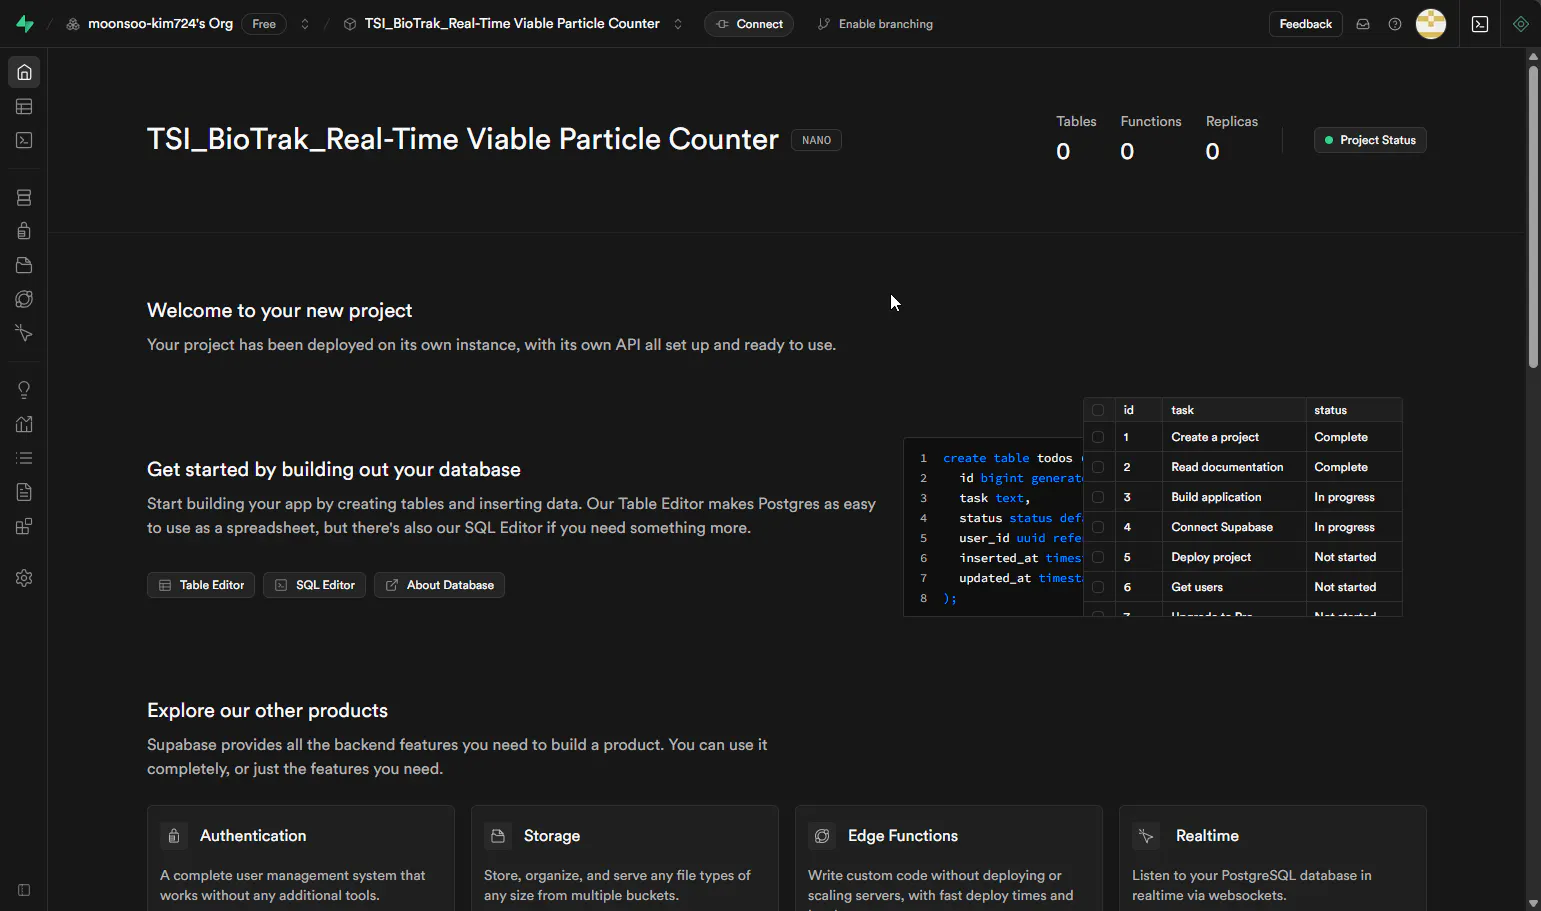The image size is (1541, 911).
Task: Go to the Database section in sidebar
Action: [x=24, y=198]
